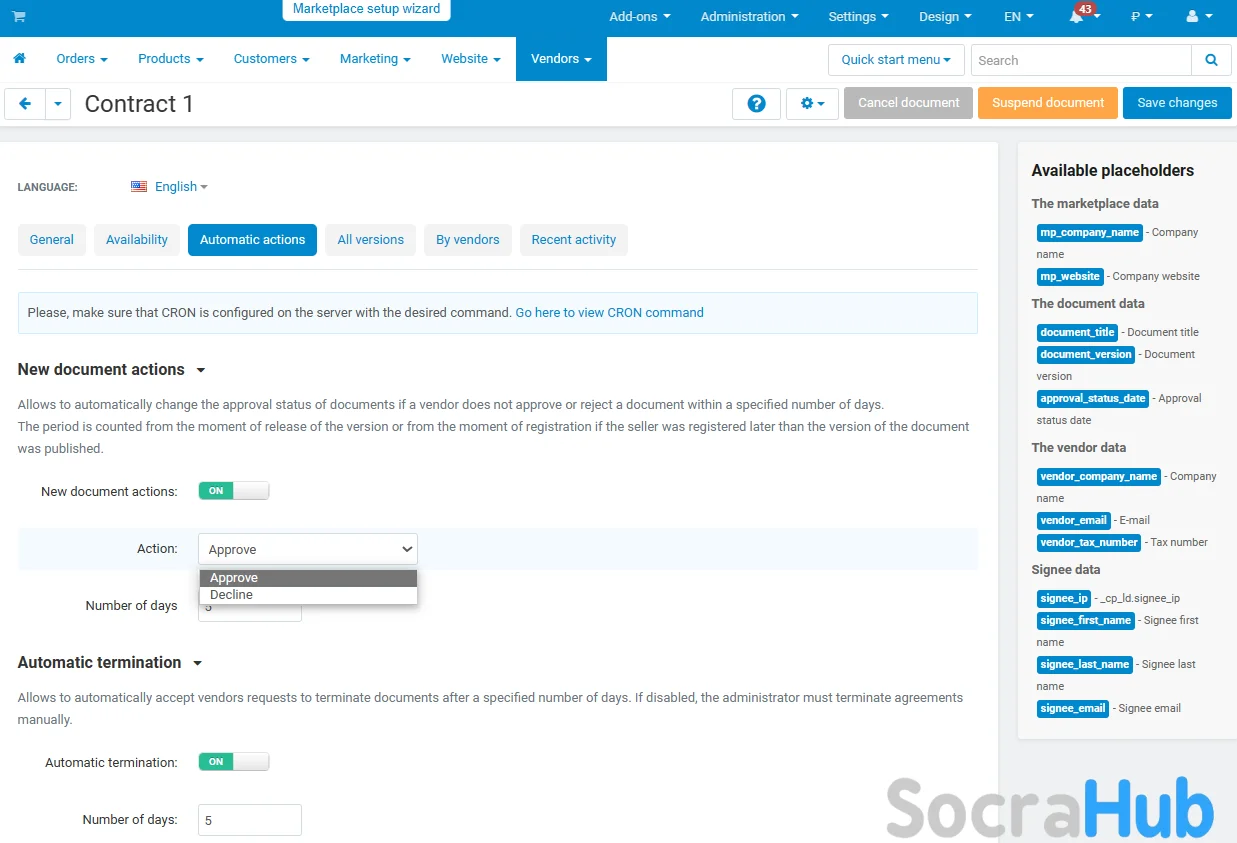Open the Action dropdown showing Approve
The height and width of the screenshot is (843, 1237).
click(x=308, y=549)
